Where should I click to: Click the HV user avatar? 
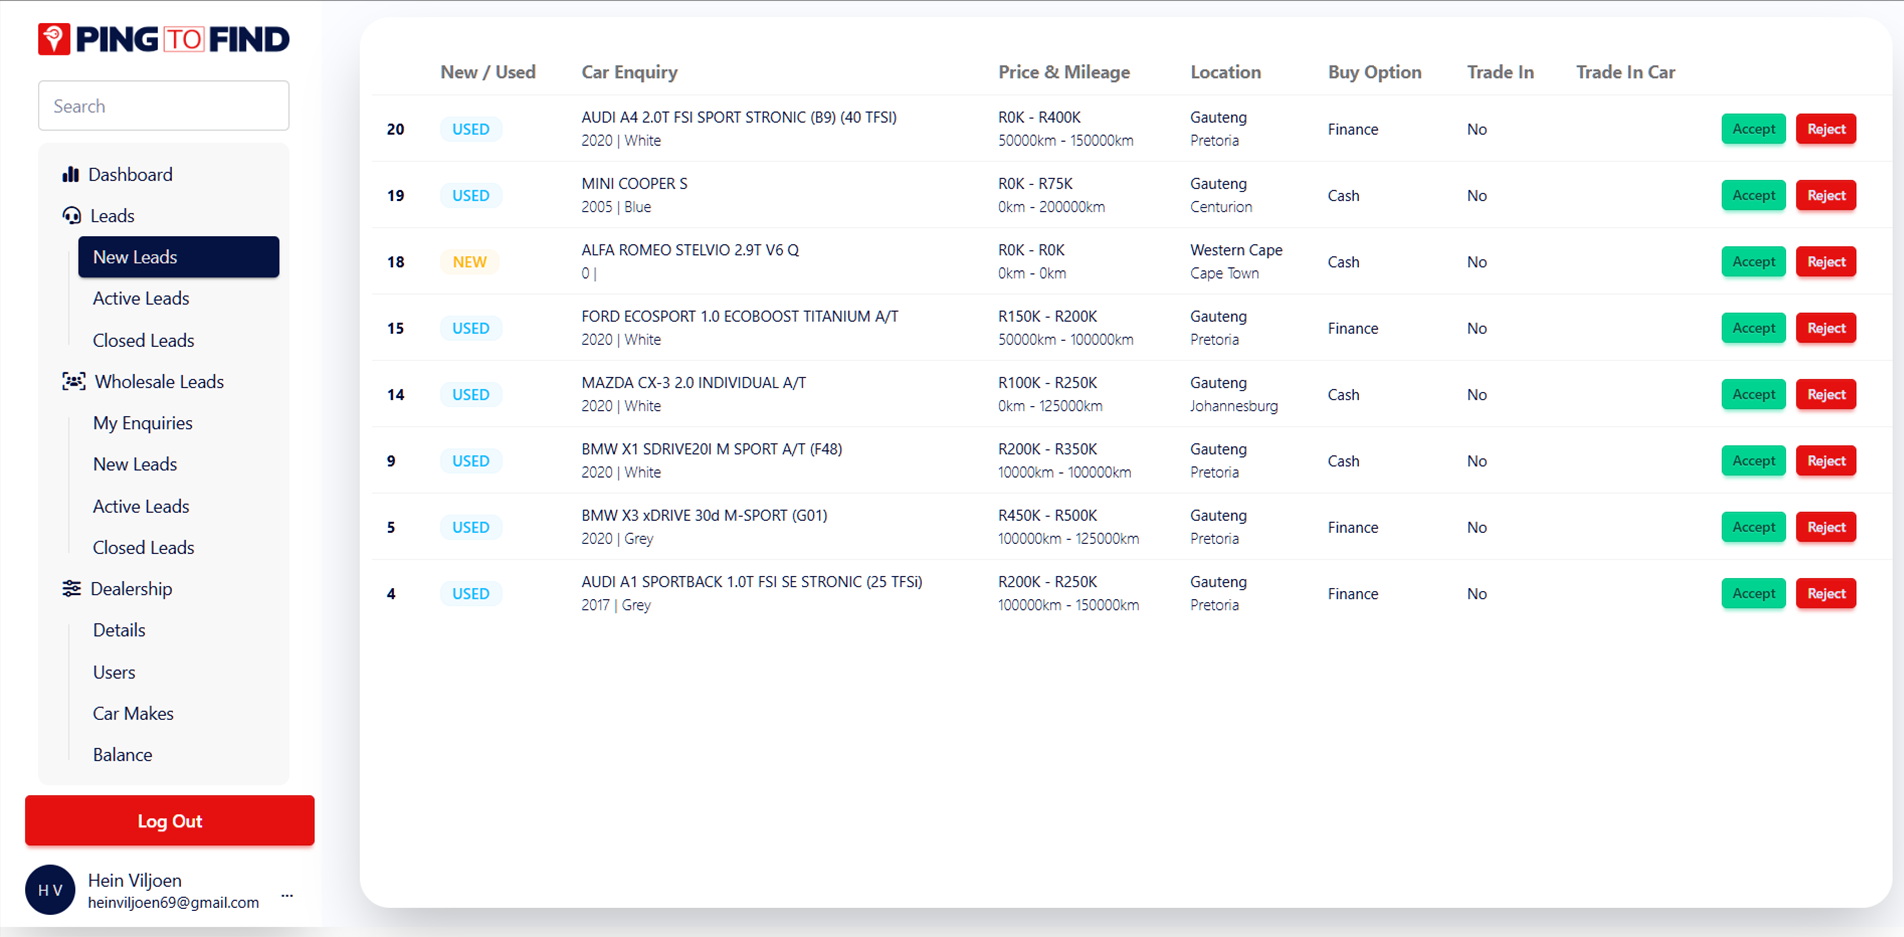click(x=50, y=890)
